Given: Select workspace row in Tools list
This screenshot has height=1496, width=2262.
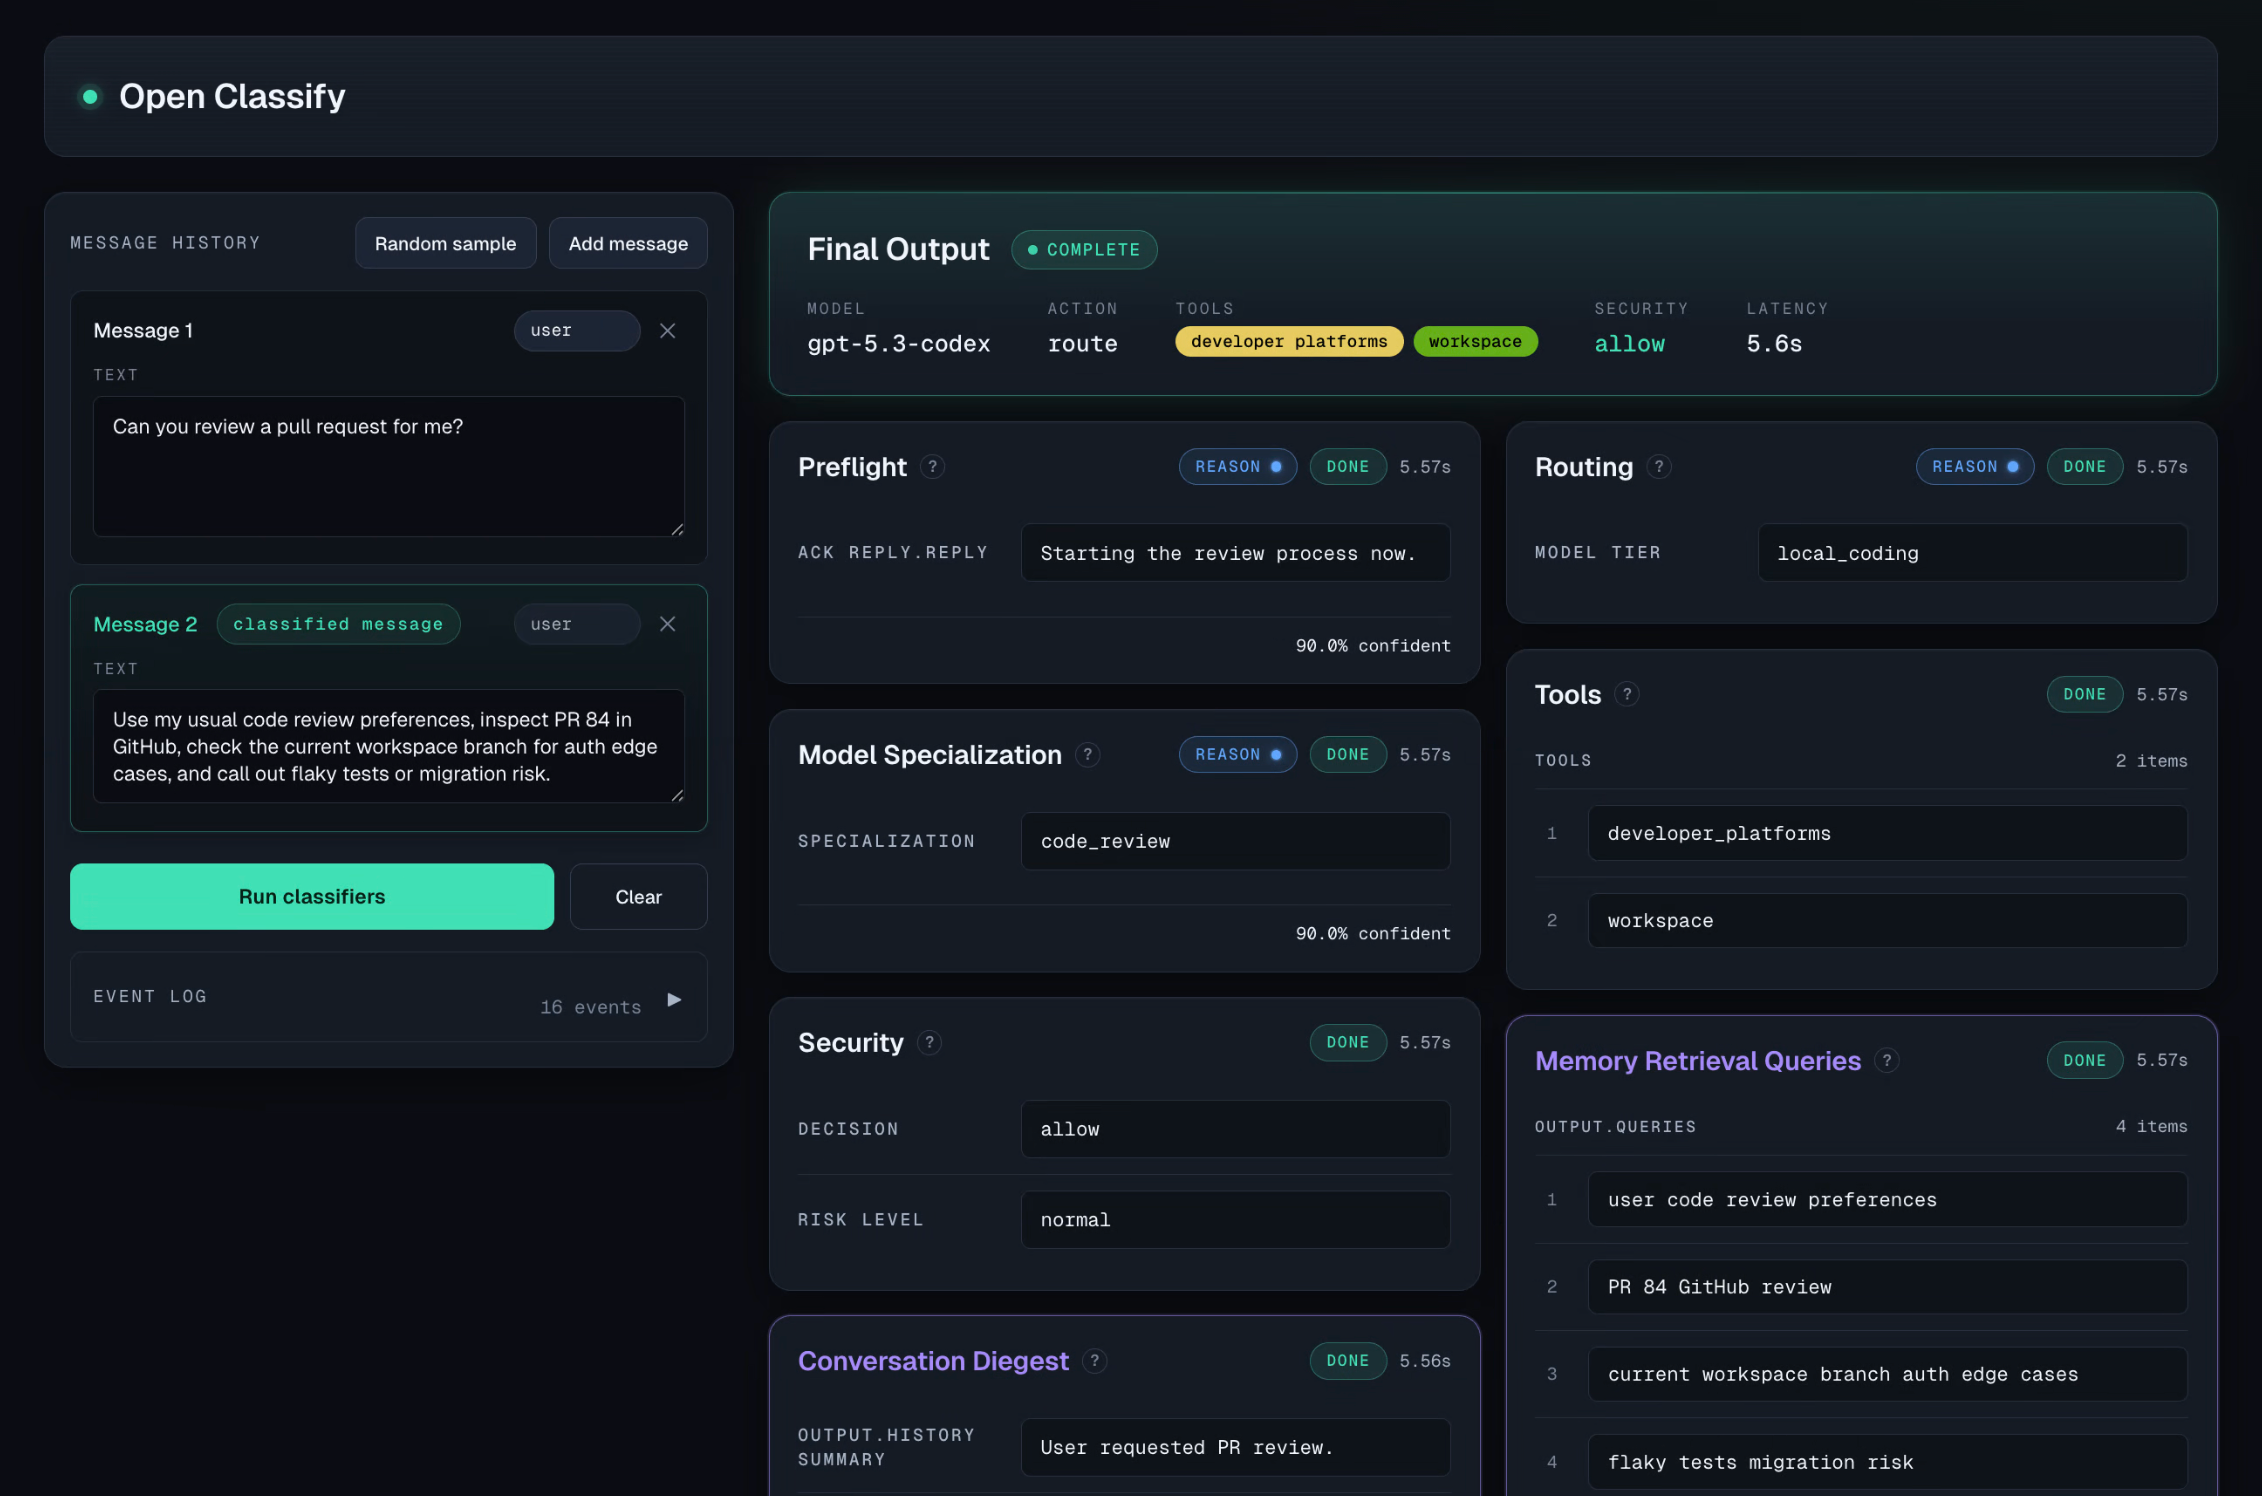Looking at the screenshot, I should pyautogui.click(x=1887, y=920).
